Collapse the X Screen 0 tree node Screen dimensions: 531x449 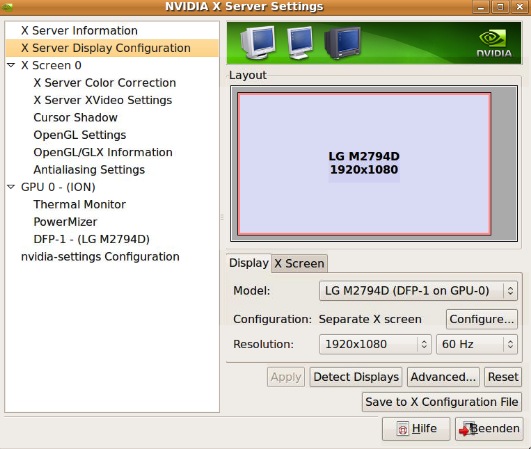coord(11,65)
